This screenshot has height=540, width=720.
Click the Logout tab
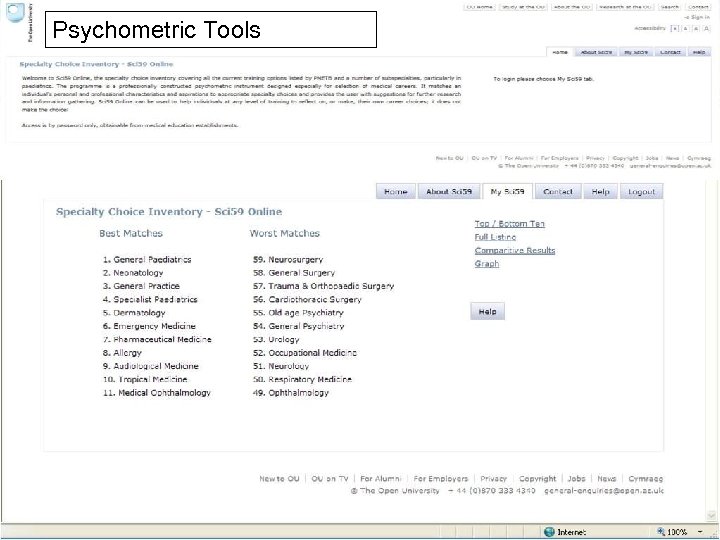tap(641, 191)
